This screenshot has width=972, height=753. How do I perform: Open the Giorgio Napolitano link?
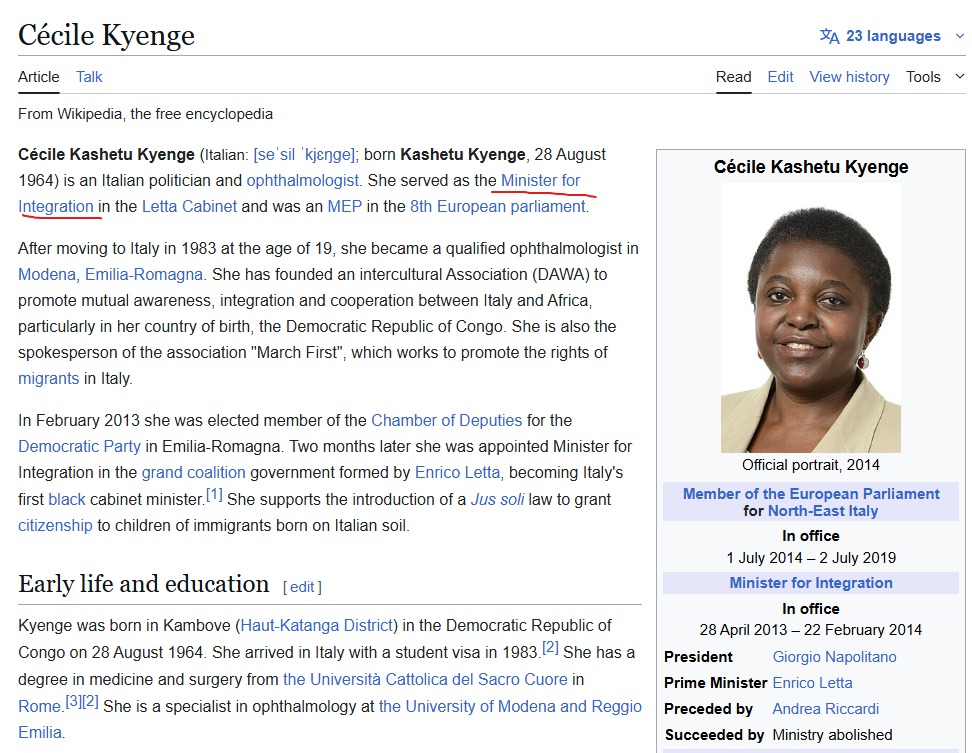pos(834,657)
